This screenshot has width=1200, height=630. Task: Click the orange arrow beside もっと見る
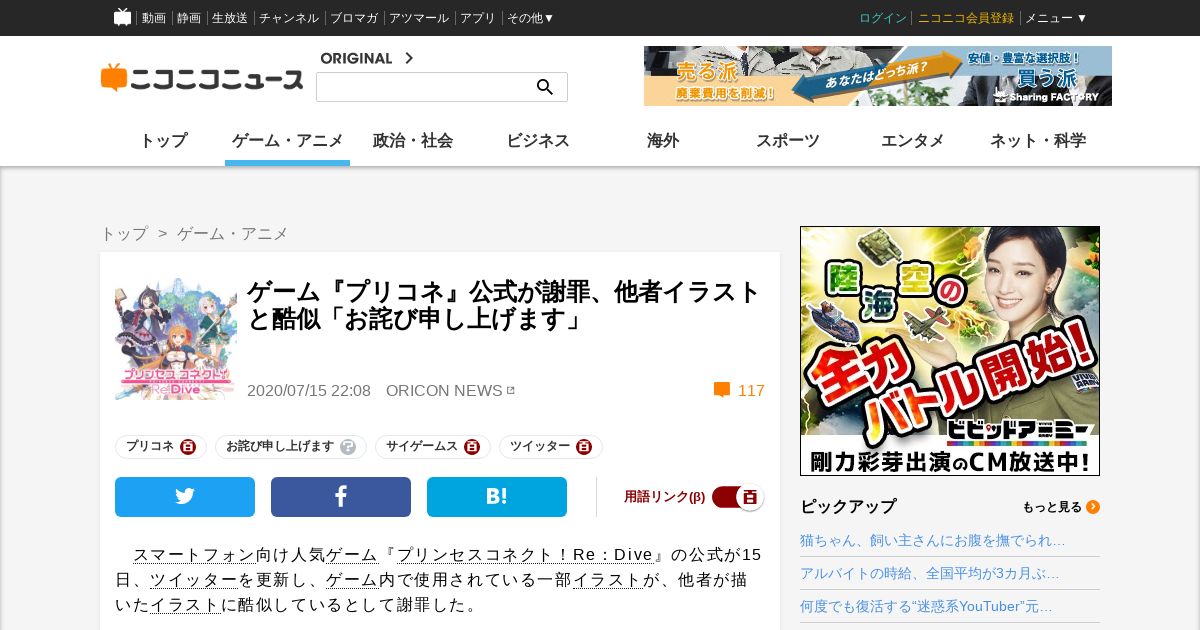pos(1093,507)
